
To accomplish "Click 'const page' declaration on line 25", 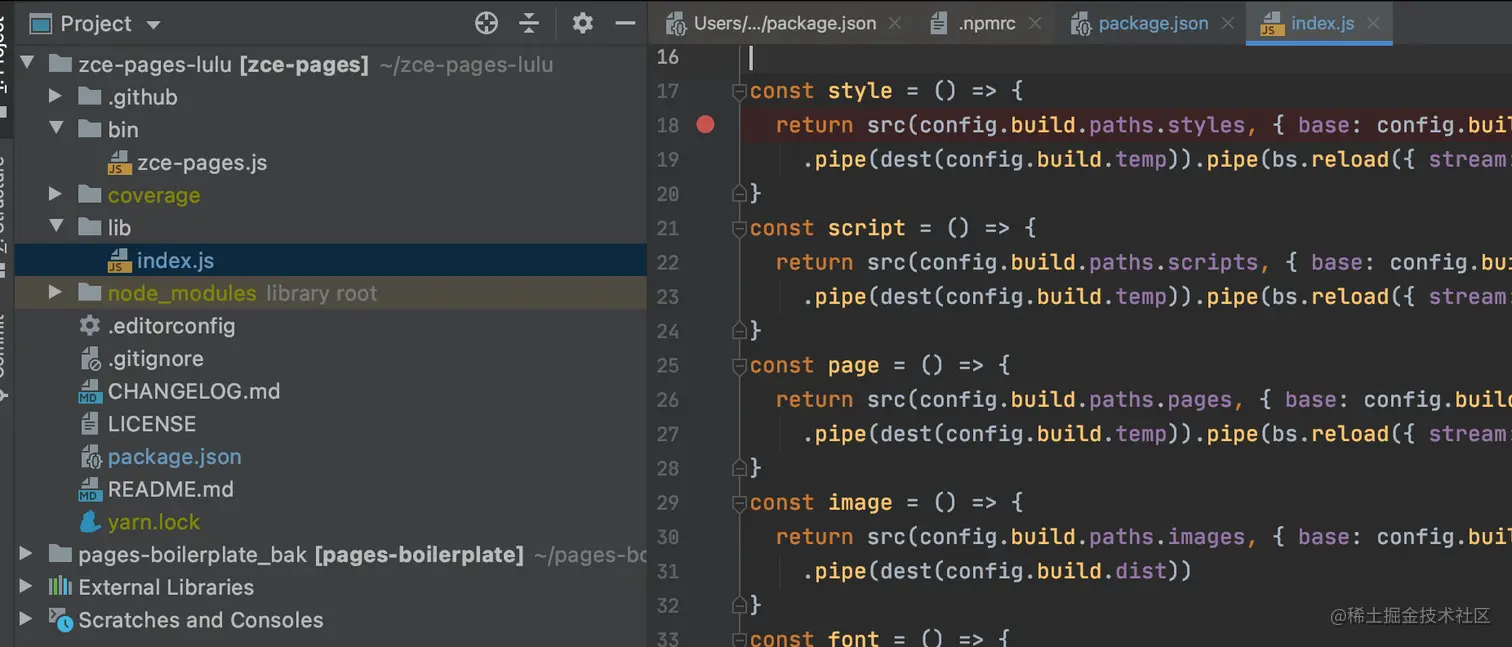I will 814,366.
